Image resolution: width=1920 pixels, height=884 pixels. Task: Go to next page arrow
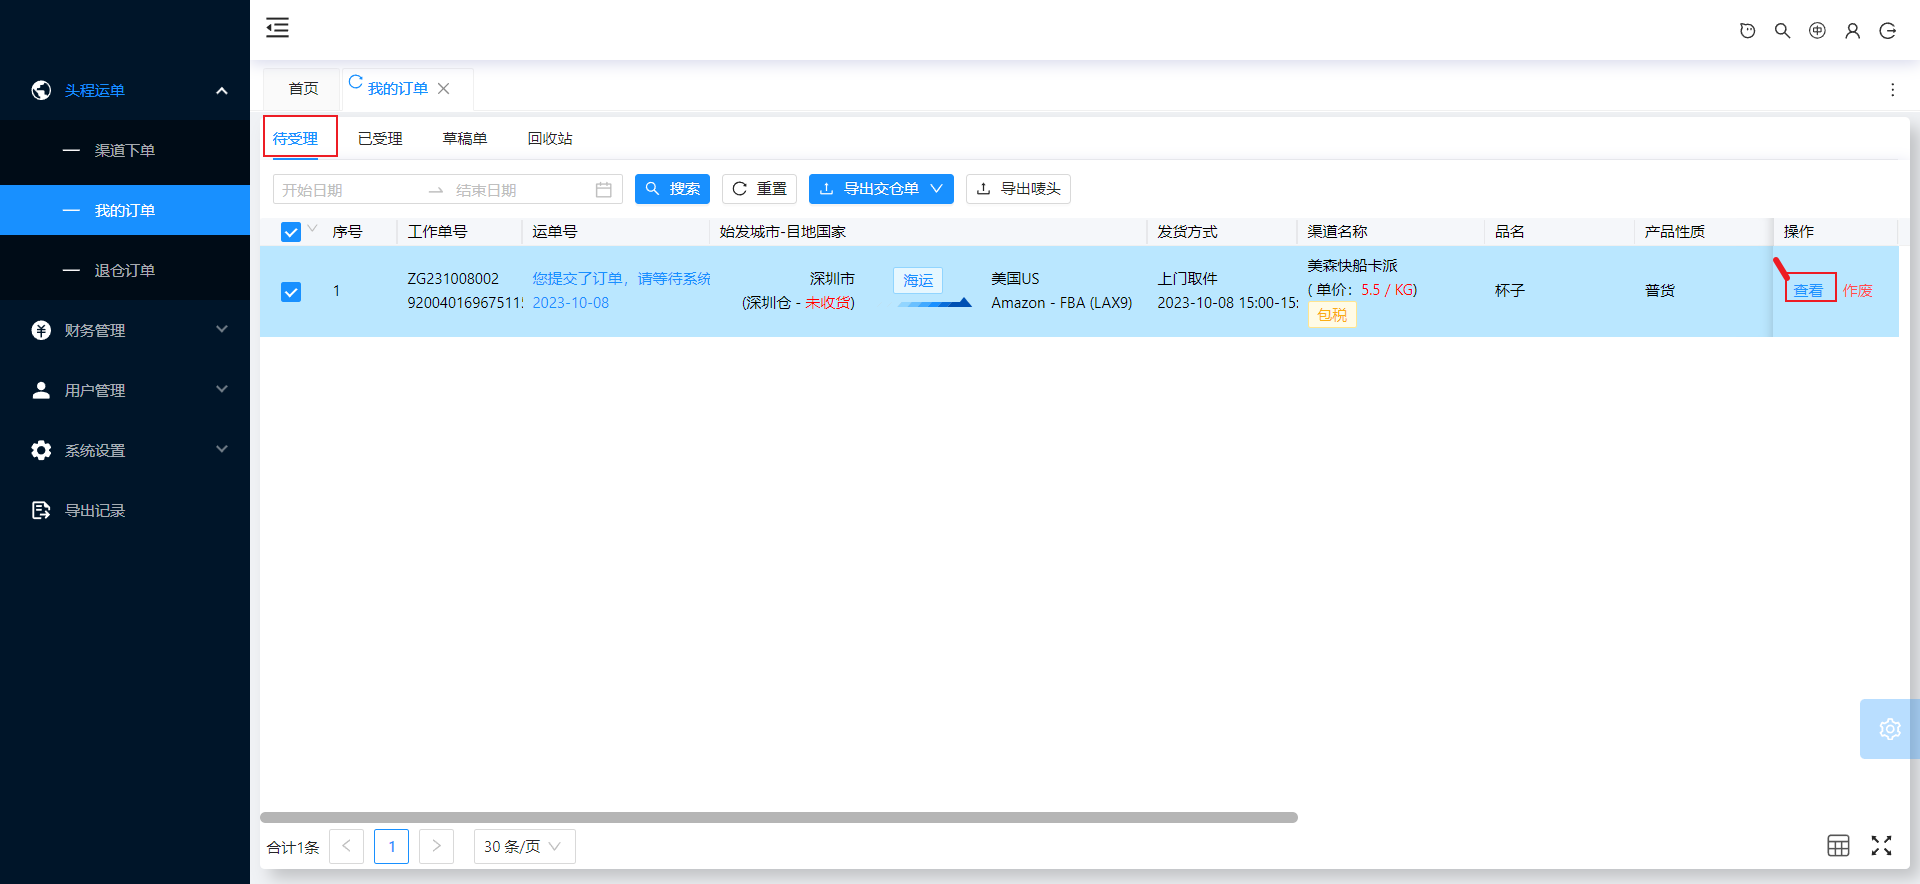[x=436, y=846]
